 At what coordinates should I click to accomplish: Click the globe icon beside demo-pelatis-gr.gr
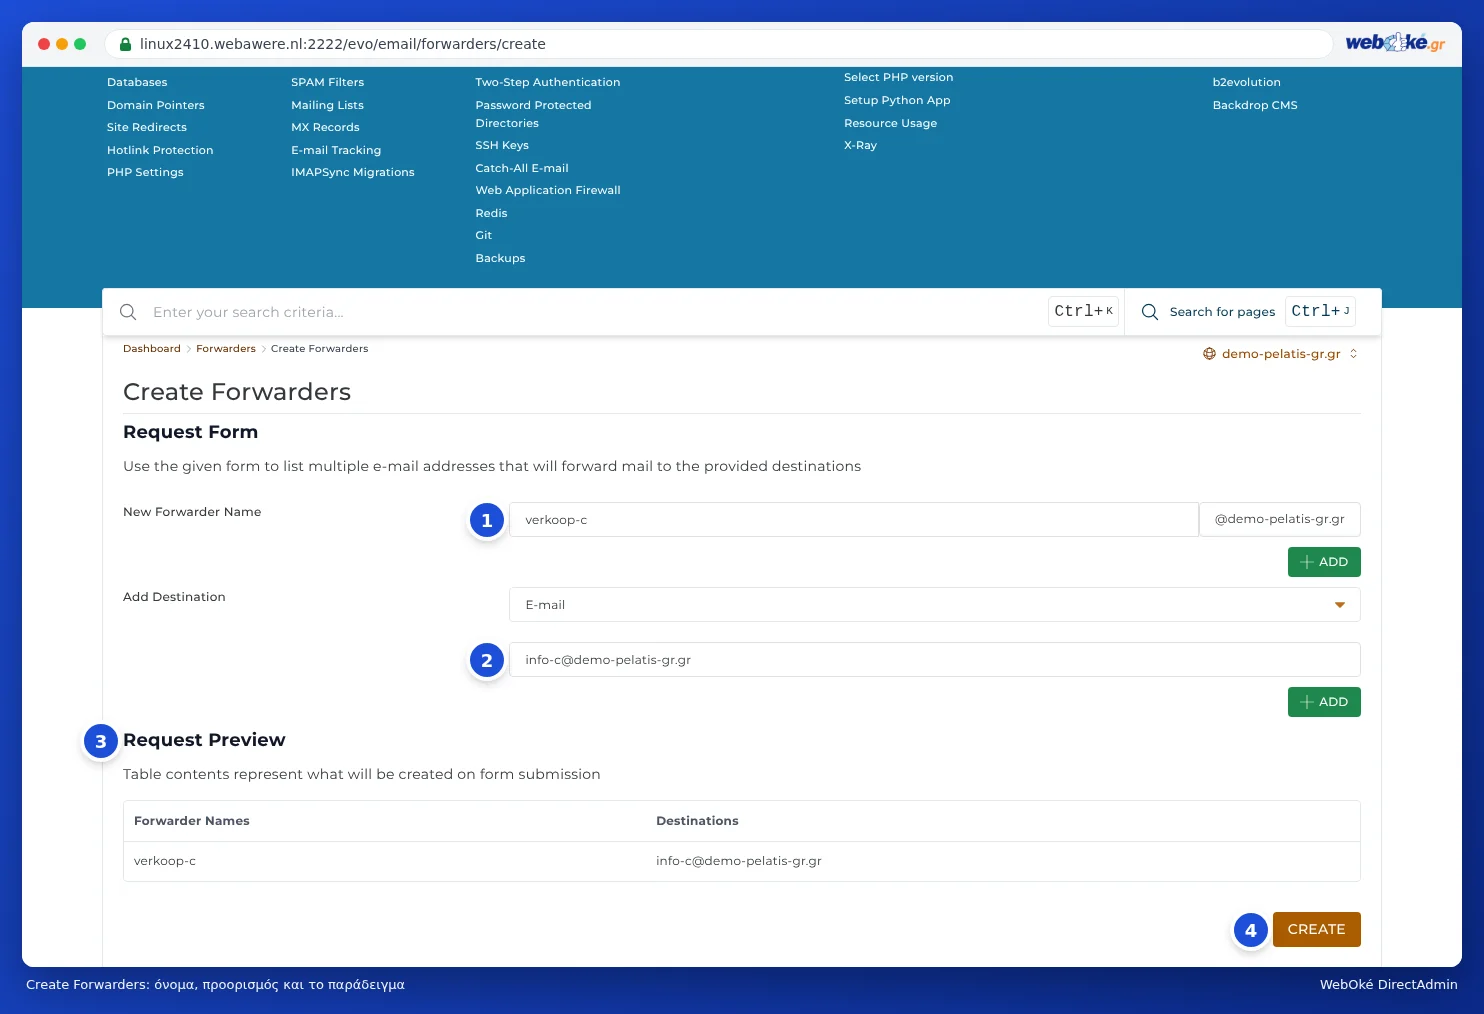click(x=1209, y=354)
